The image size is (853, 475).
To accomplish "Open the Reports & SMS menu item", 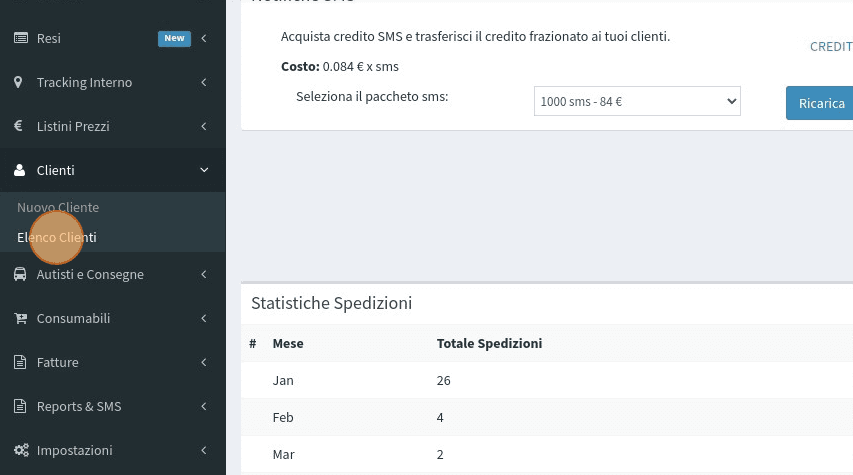I will click(113, 406).
